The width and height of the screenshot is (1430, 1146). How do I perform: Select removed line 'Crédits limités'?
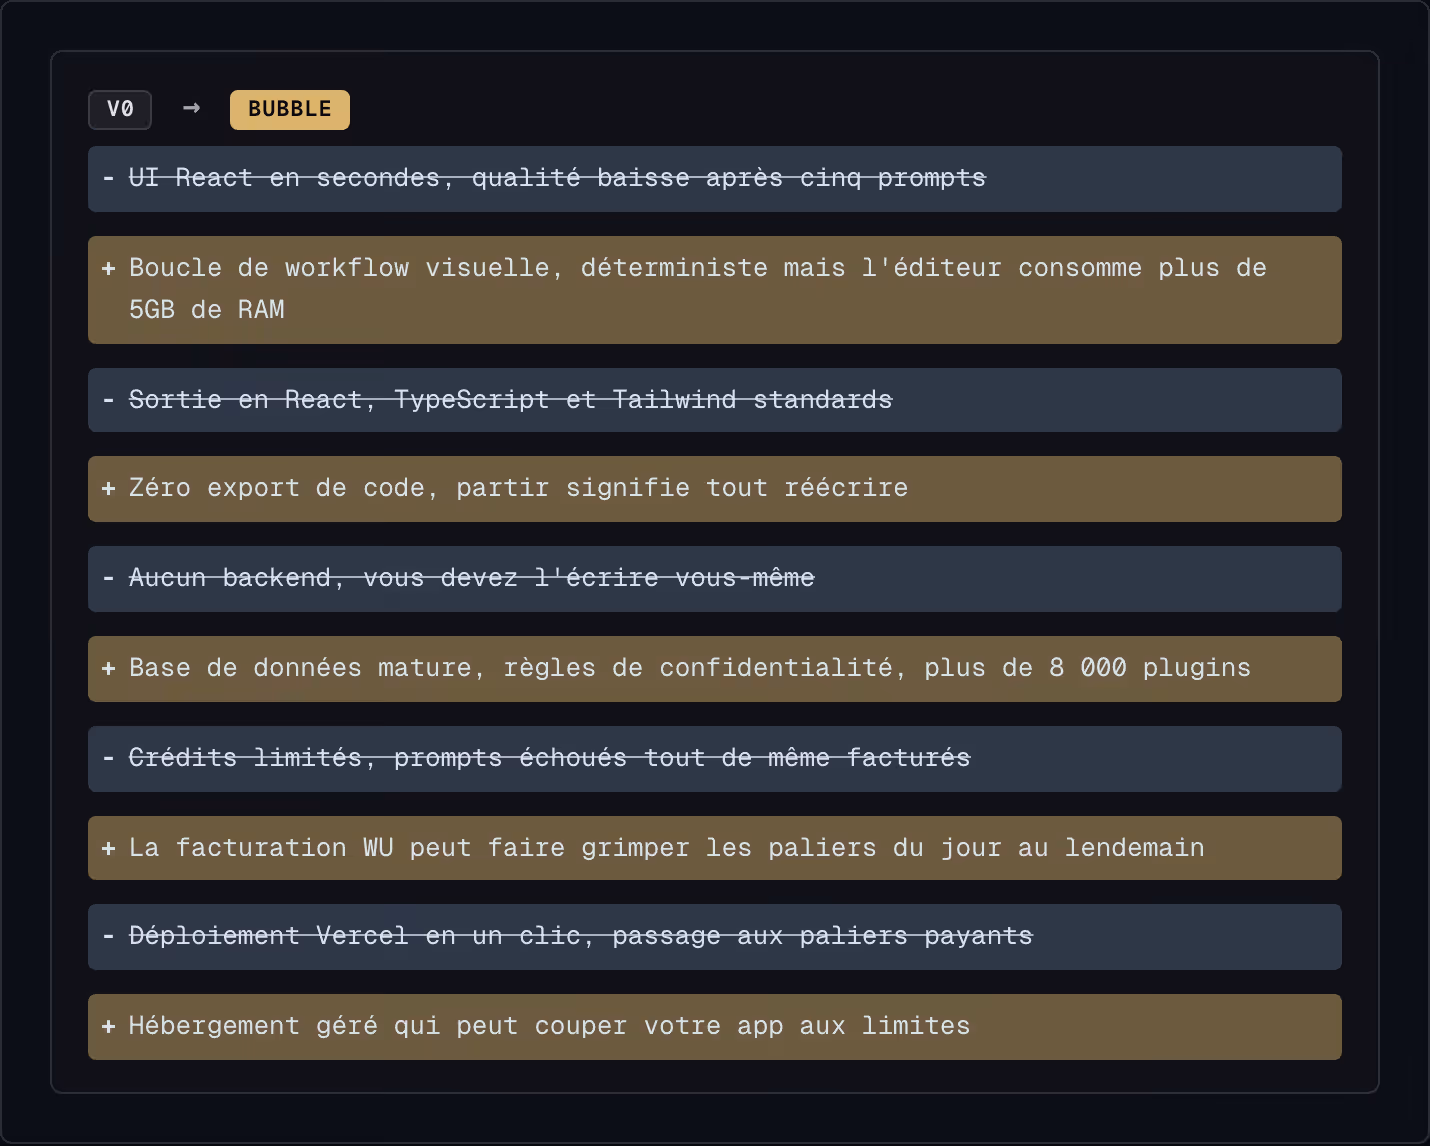click(715, 759)
